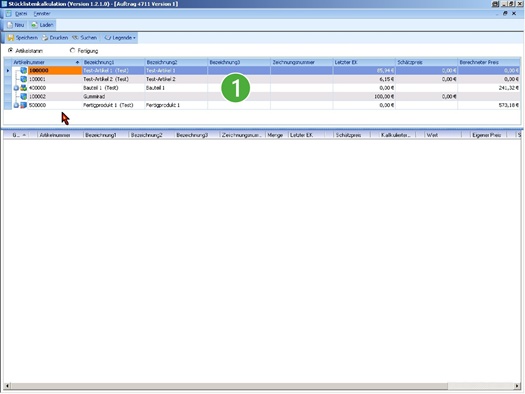Open the Legende dropdown
The height and width of the screenshot is (394, 525).
pyautogui.click(x=120, y=38)
